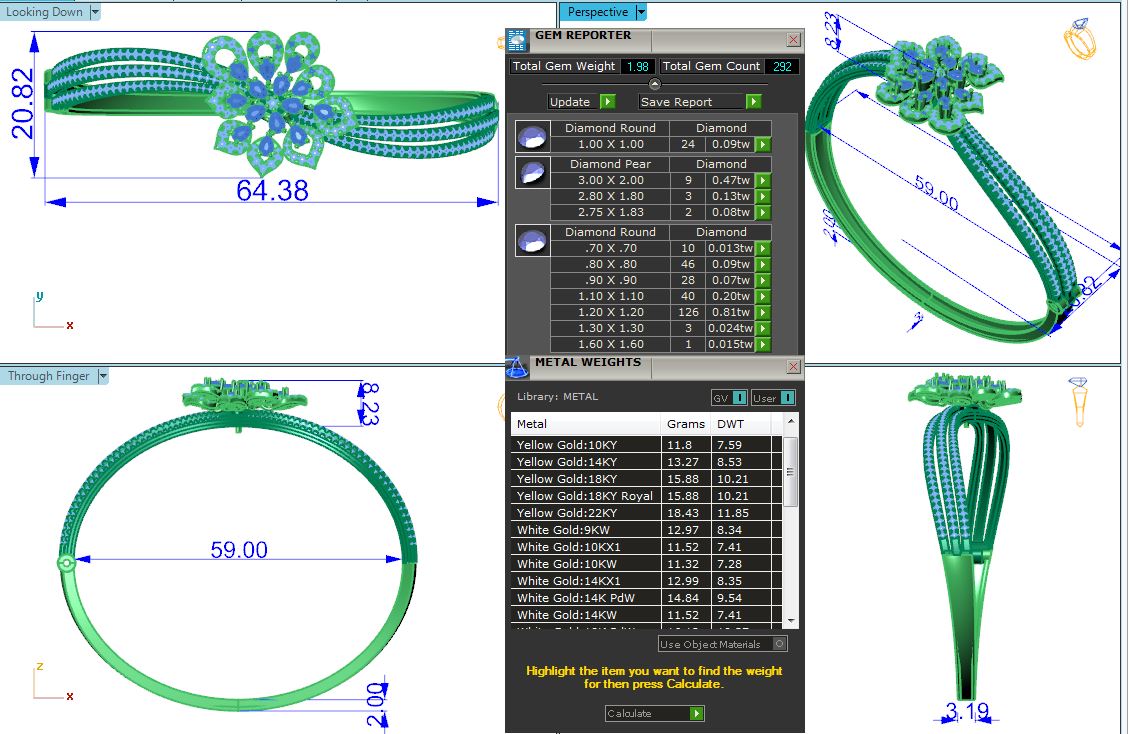Click ring icon in Perspective viewport
The height and width of the screenshot is (734, 1128).
[x=1081, y=40]
